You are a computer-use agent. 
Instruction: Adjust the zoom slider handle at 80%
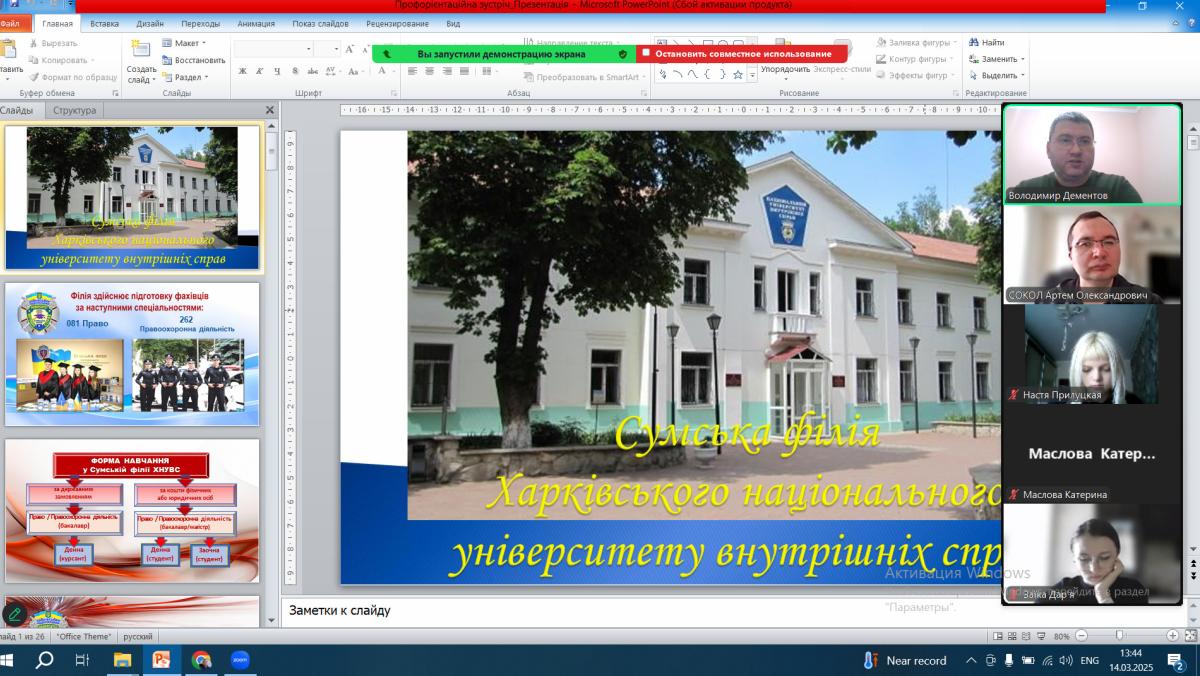coord(1119,636)
